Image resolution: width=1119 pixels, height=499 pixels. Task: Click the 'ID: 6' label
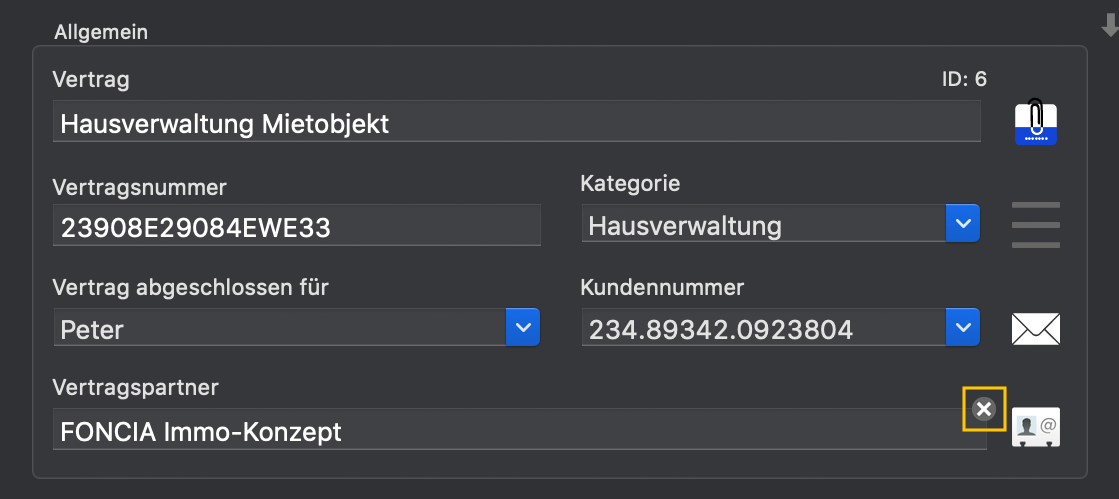click(964, 79)
